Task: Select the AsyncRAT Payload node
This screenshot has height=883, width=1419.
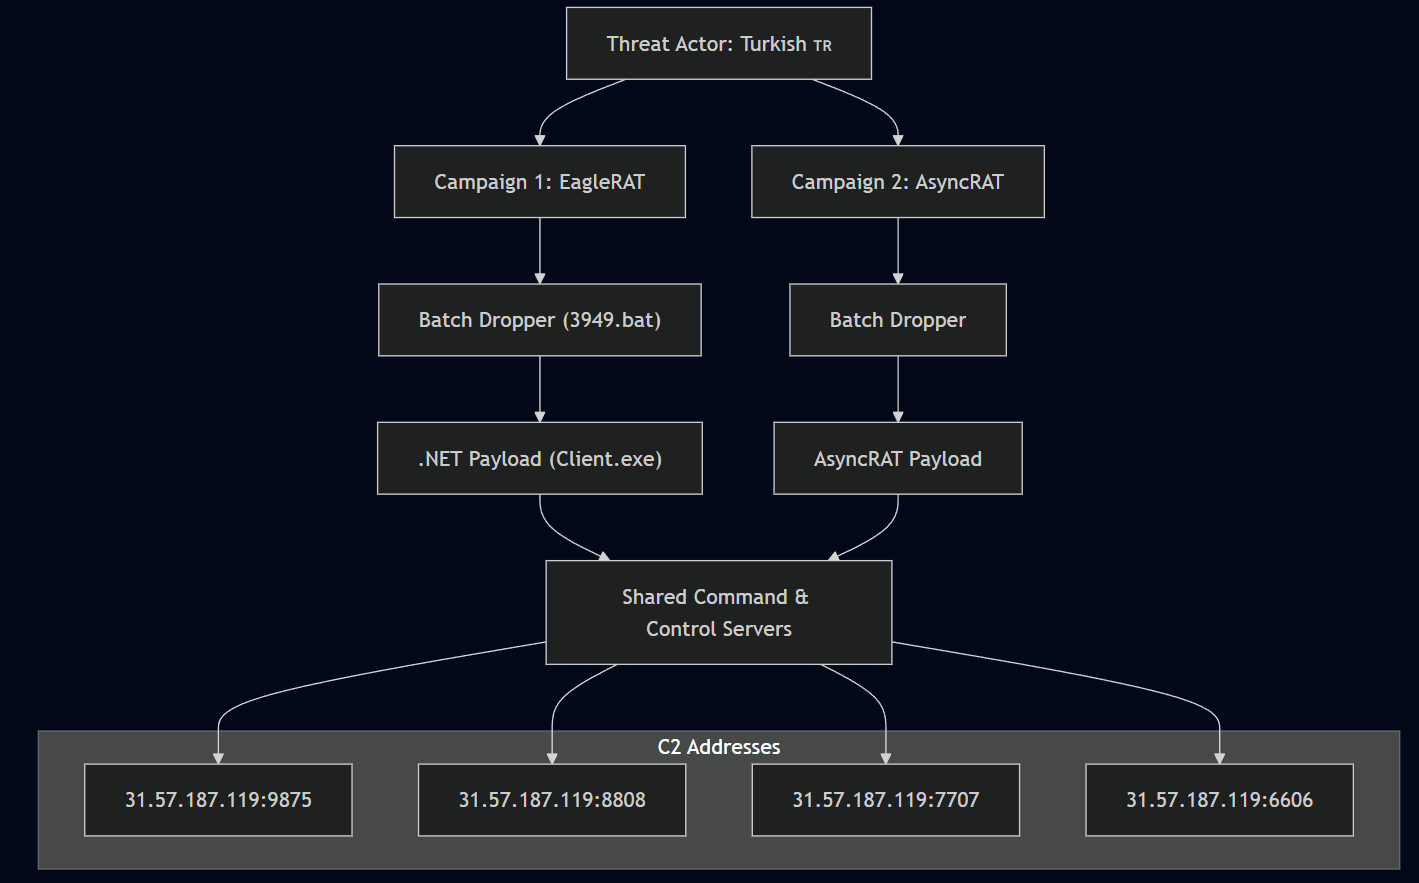Action: point(897,458)
